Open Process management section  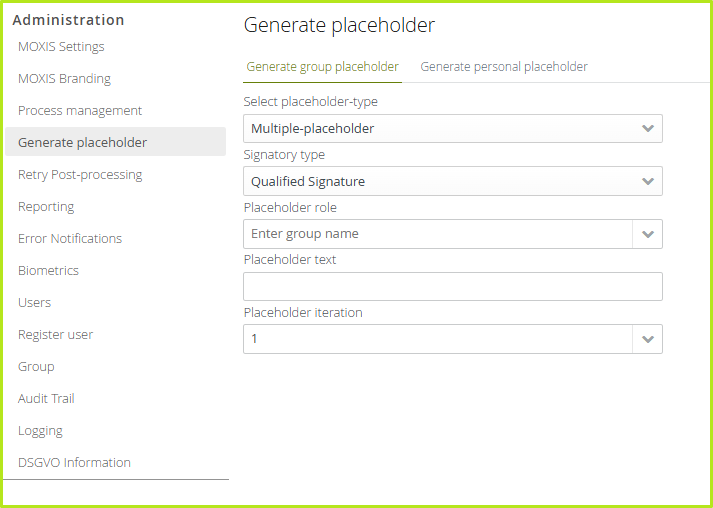pyautogui.click(x=80, y=111)
